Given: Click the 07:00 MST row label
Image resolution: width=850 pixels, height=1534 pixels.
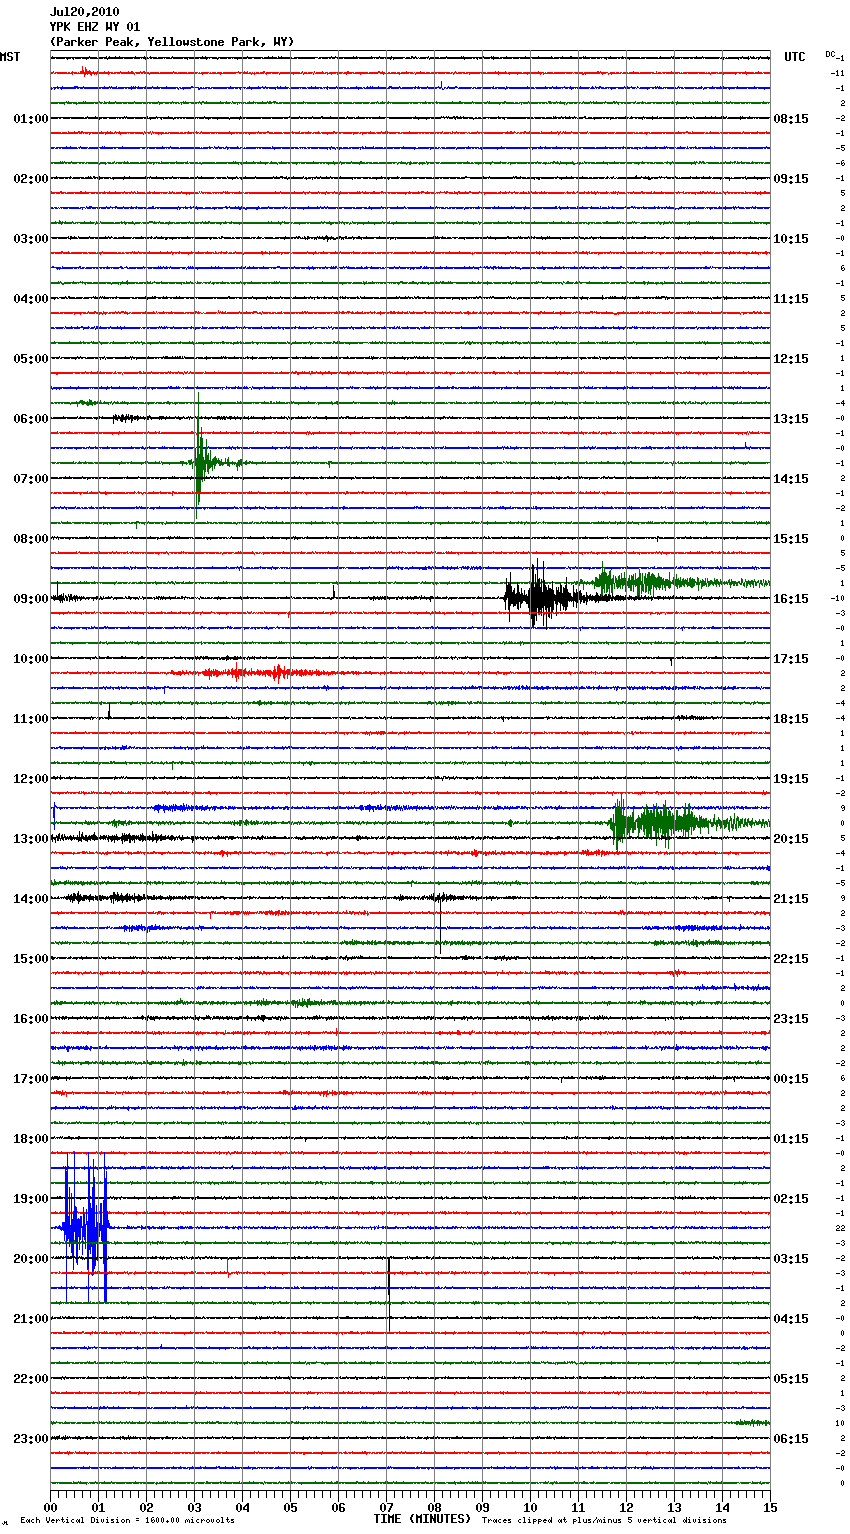Looking at the screenshot, I should 31,479.
